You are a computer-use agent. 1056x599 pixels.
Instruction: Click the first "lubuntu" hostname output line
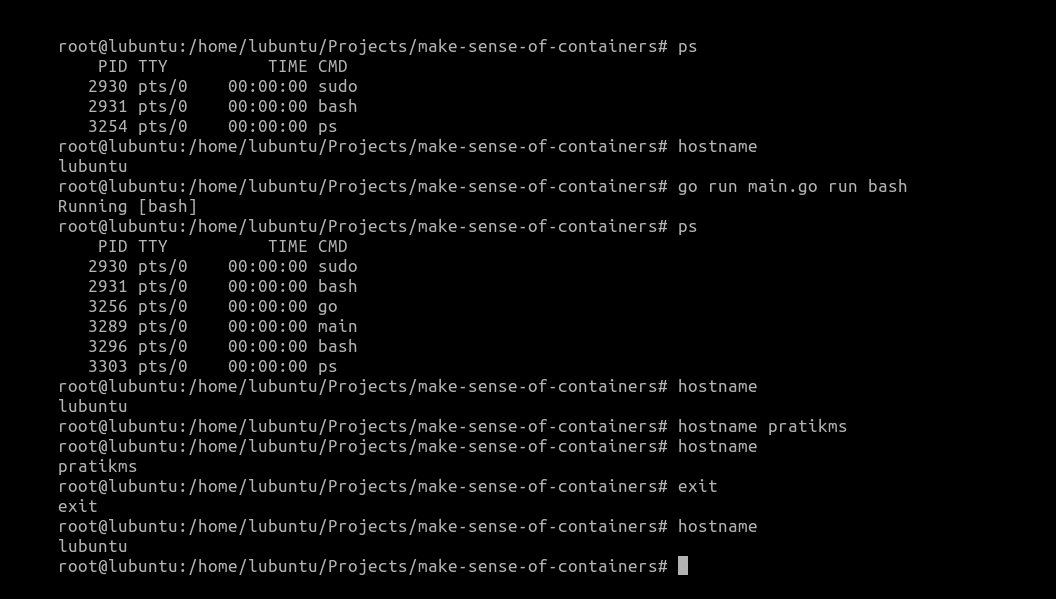coord(93,166)
